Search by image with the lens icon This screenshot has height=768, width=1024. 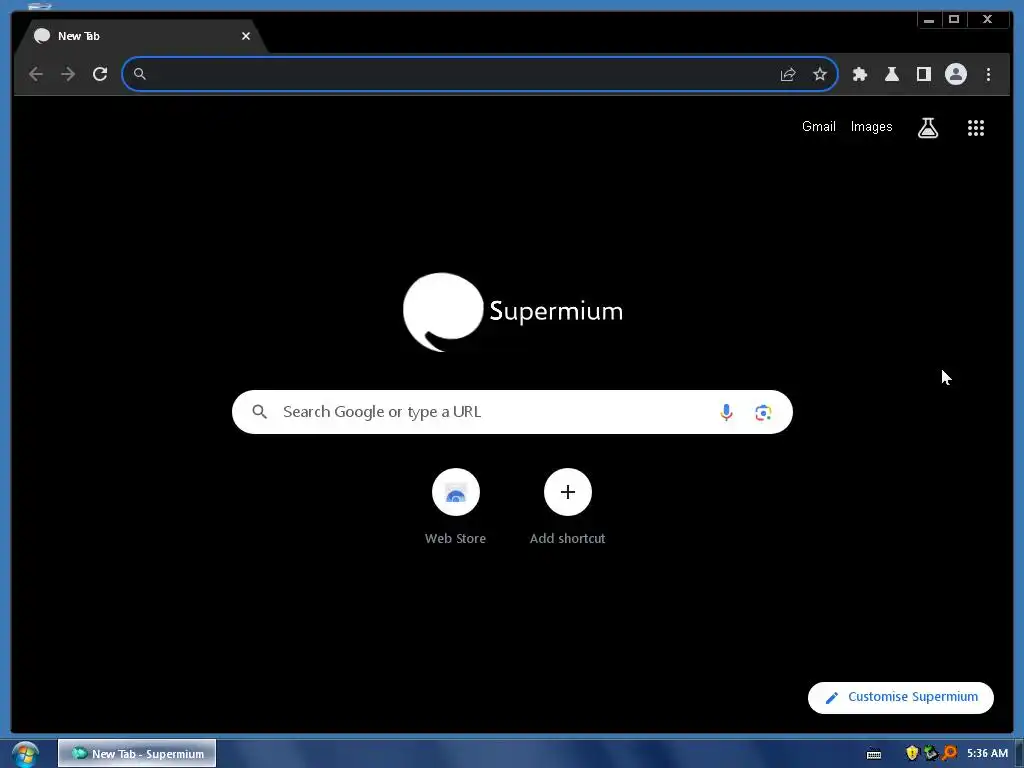click(x=763, y=413)
